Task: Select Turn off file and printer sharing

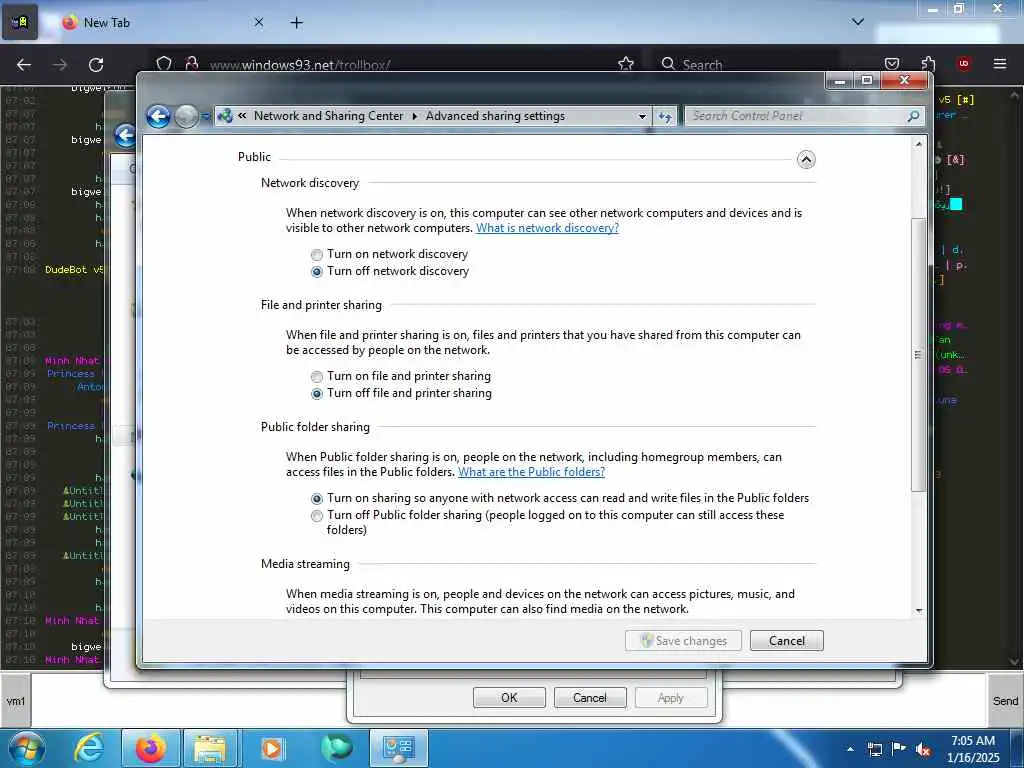Action: pos(317,394)
